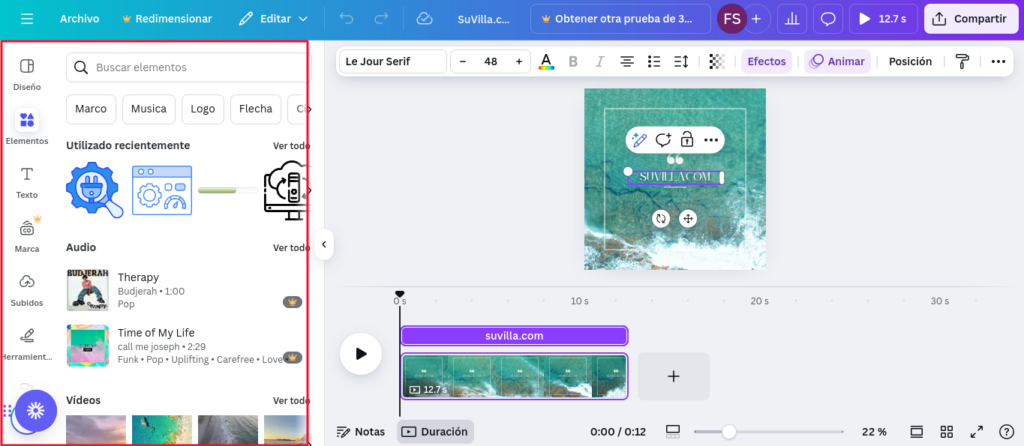1024x446 pixels.
Task: Click the copy style paint roller
Action: click(x=962, y=61)
